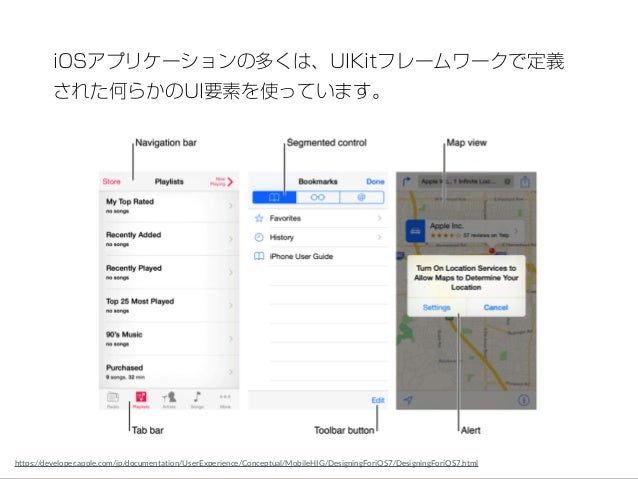Select the Playlists tab icon
638x479 pixels.
(x=141, y=399)
